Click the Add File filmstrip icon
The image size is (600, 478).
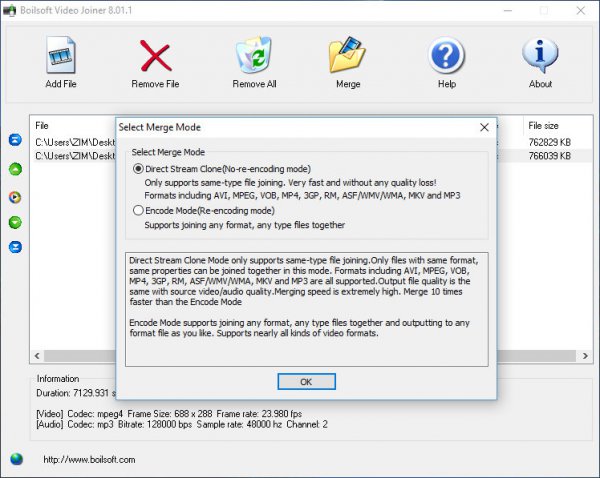61,55
